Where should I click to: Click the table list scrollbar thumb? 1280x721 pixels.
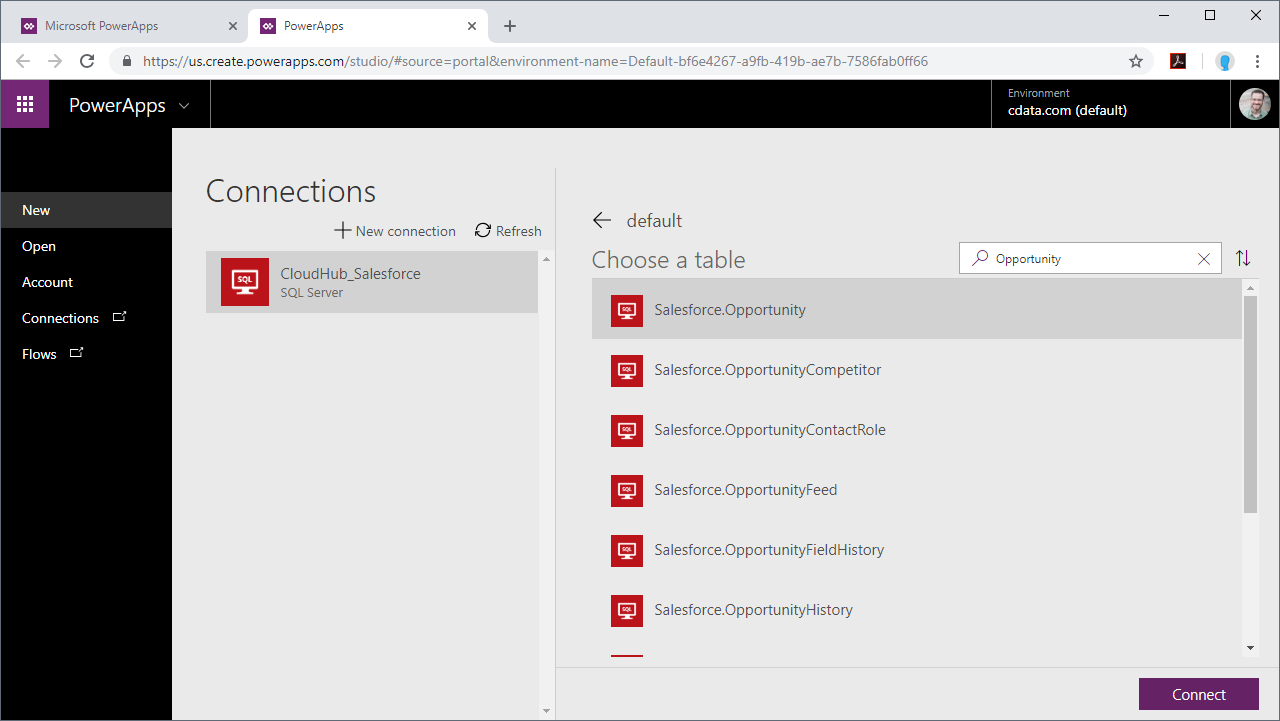click(x=1250, y=404)
